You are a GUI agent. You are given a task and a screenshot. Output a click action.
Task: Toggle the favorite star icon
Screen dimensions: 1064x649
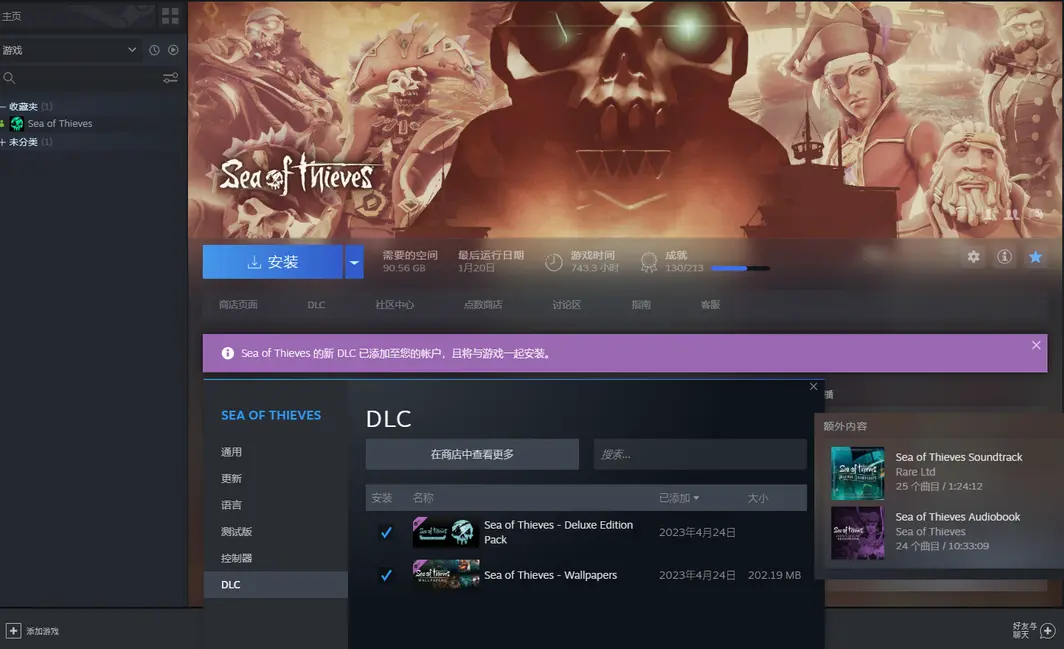pos(1036,257)
